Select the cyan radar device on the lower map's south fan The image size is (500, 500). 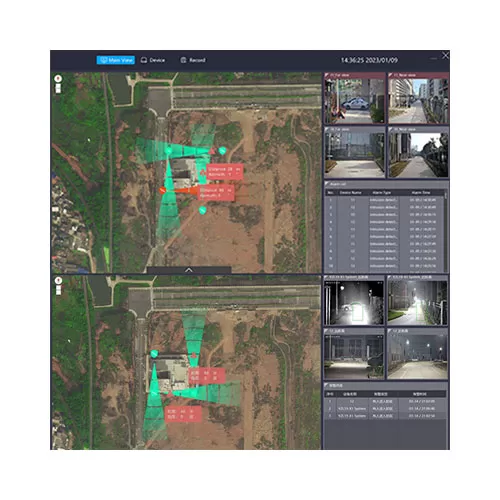(x=154, y=394)
